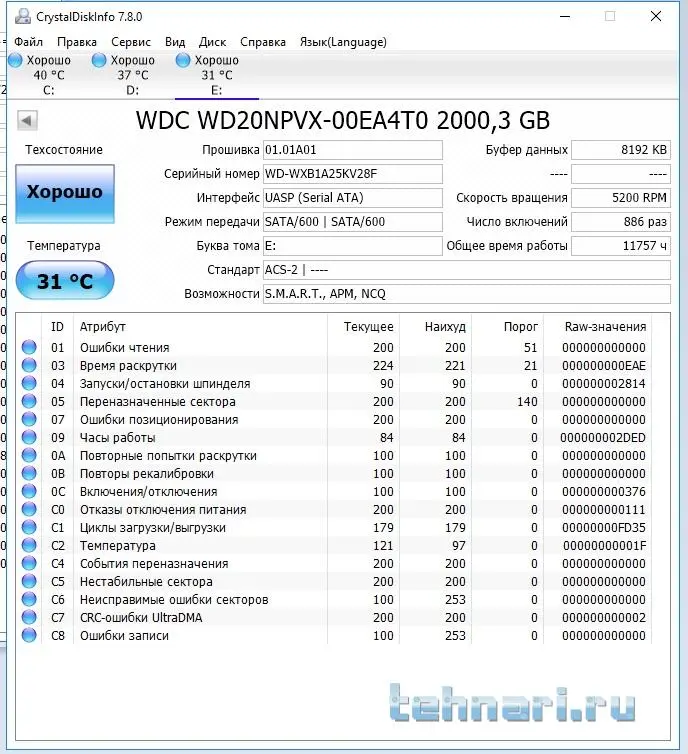Click the Буфер данных value 8192 KB
Screen dimensions: 688x754
pyautogui.click(x=621, y=150)
